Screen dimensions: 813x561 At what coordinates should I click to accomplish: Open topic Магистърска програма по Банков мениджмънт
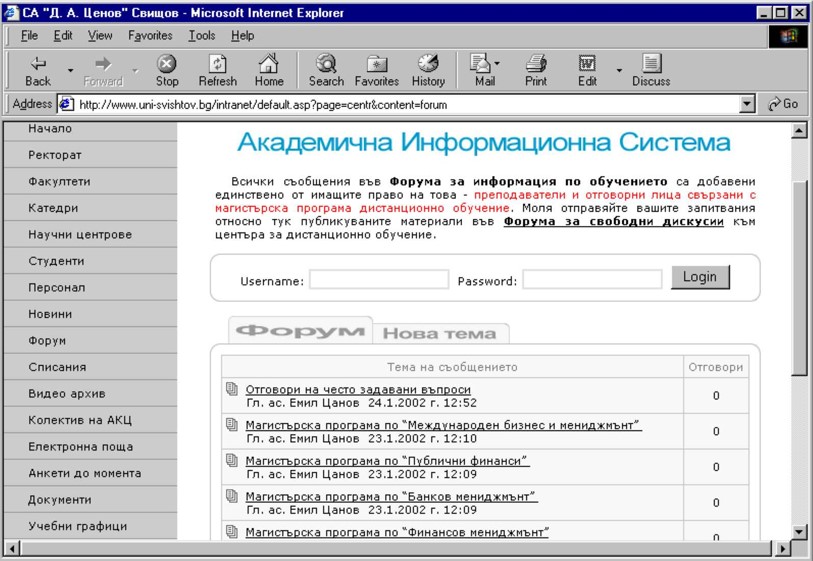(x=391, y=497)
